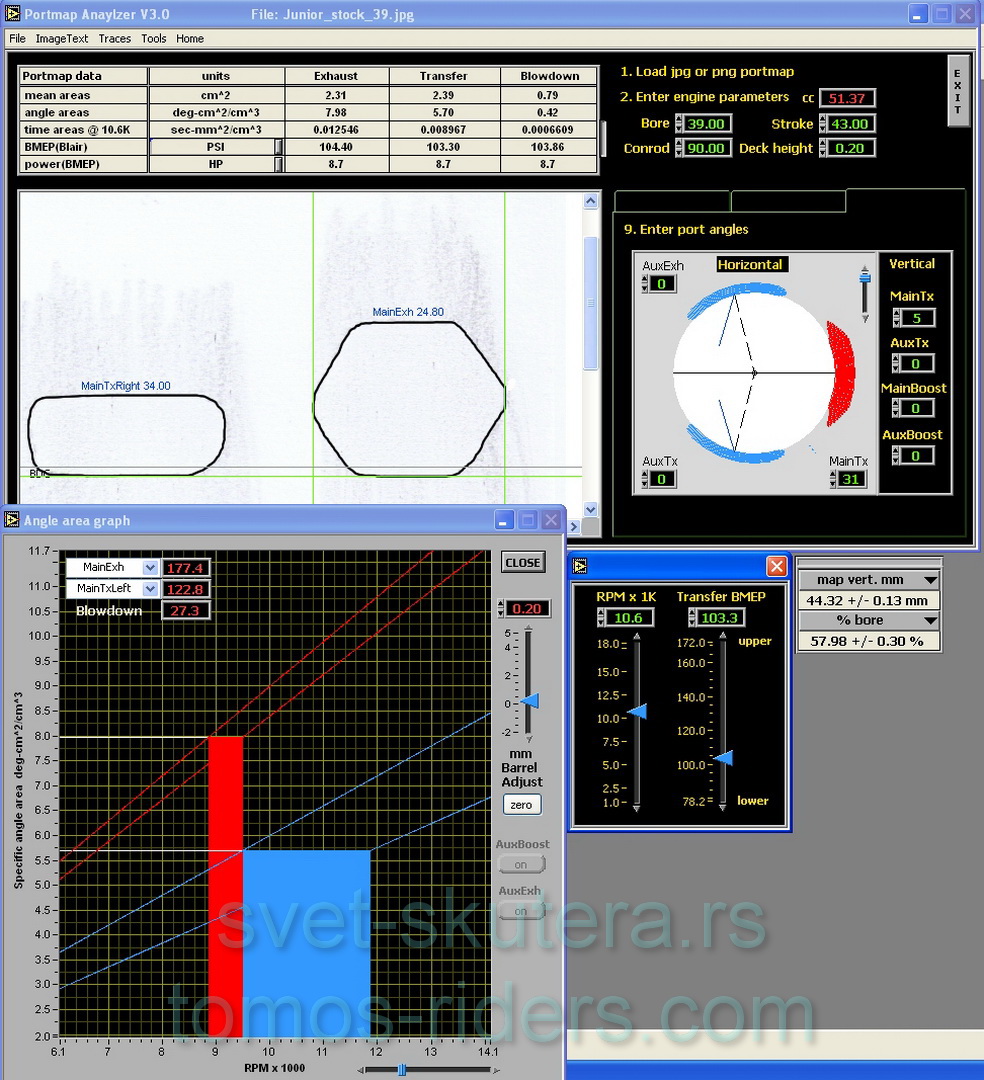Click the Conrod value input field

(704, 148)
